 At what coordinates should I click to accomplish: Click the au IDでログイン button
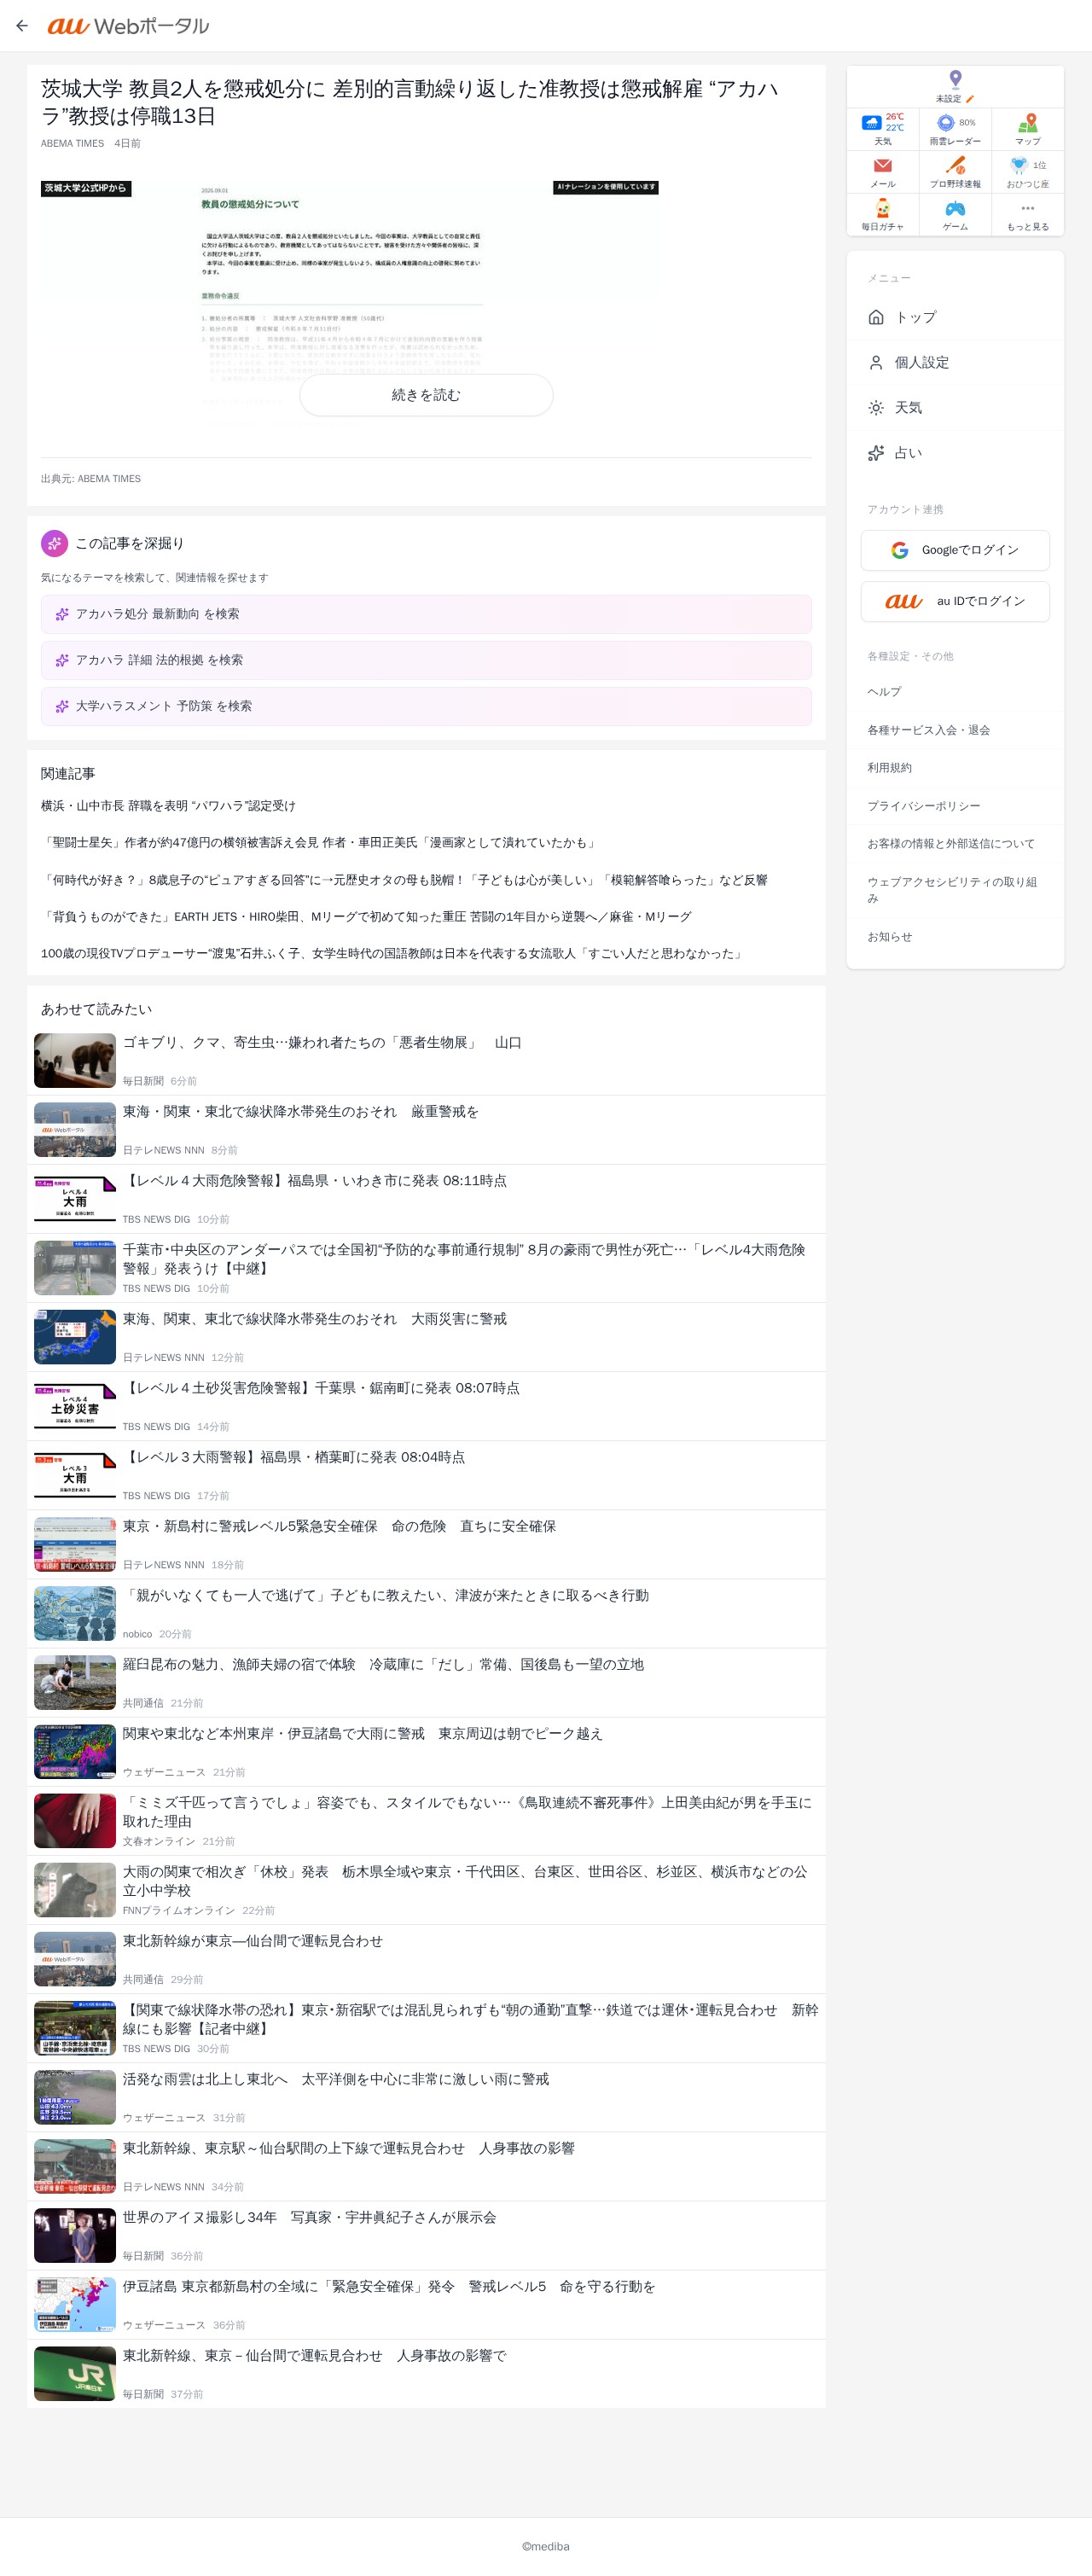coord(955,601)
